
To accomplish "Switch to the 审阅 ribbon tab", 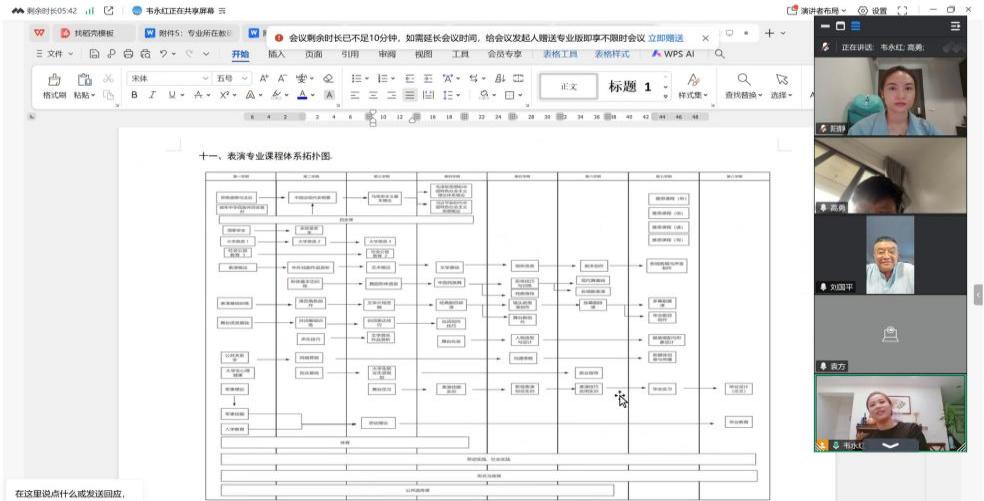I will (x=384, y=54).
